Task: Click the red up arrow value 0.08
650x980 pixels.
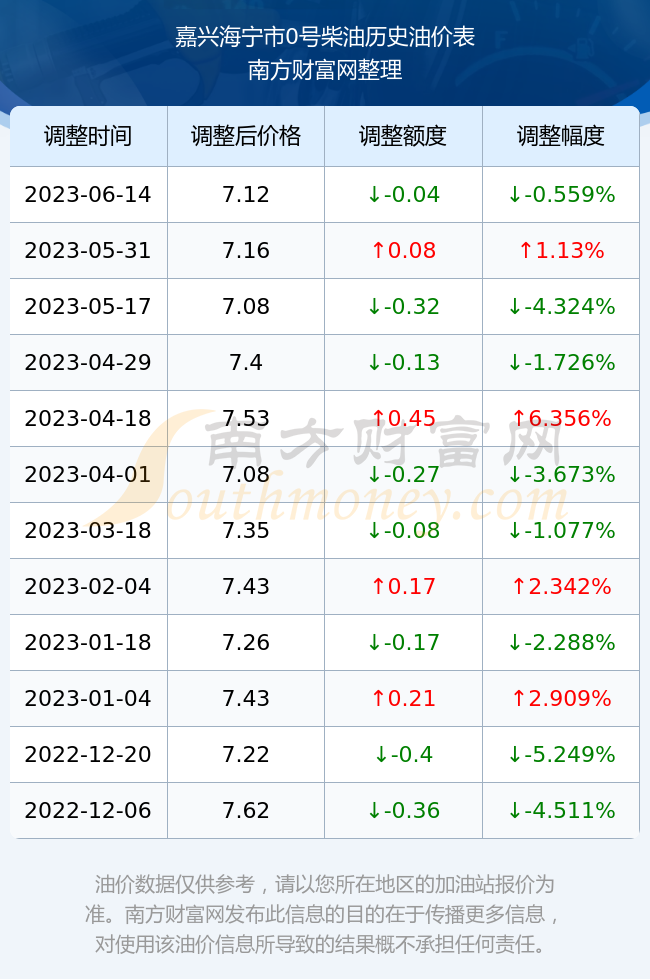Action: [x=403, y=251]
